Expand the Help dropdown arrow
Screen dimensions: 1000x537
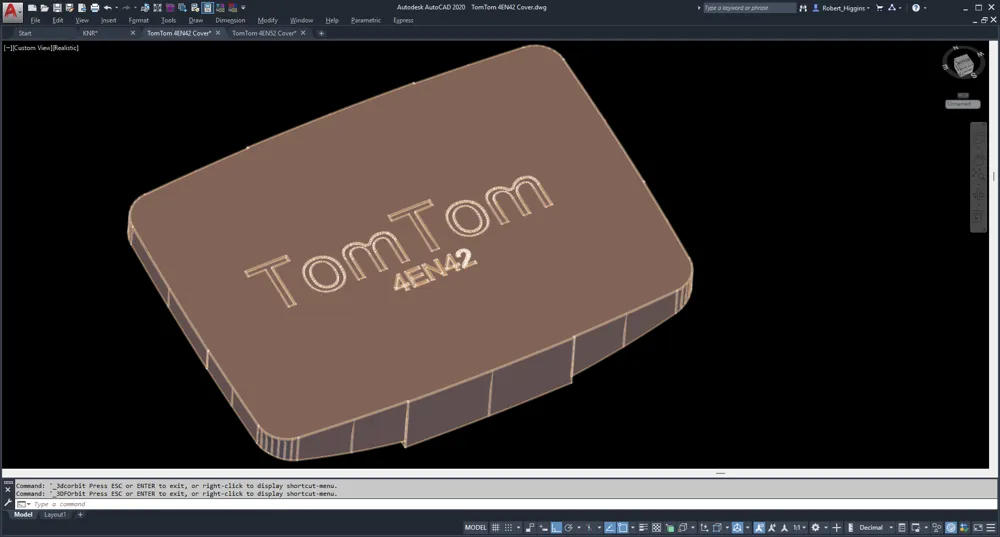(925, 8)
